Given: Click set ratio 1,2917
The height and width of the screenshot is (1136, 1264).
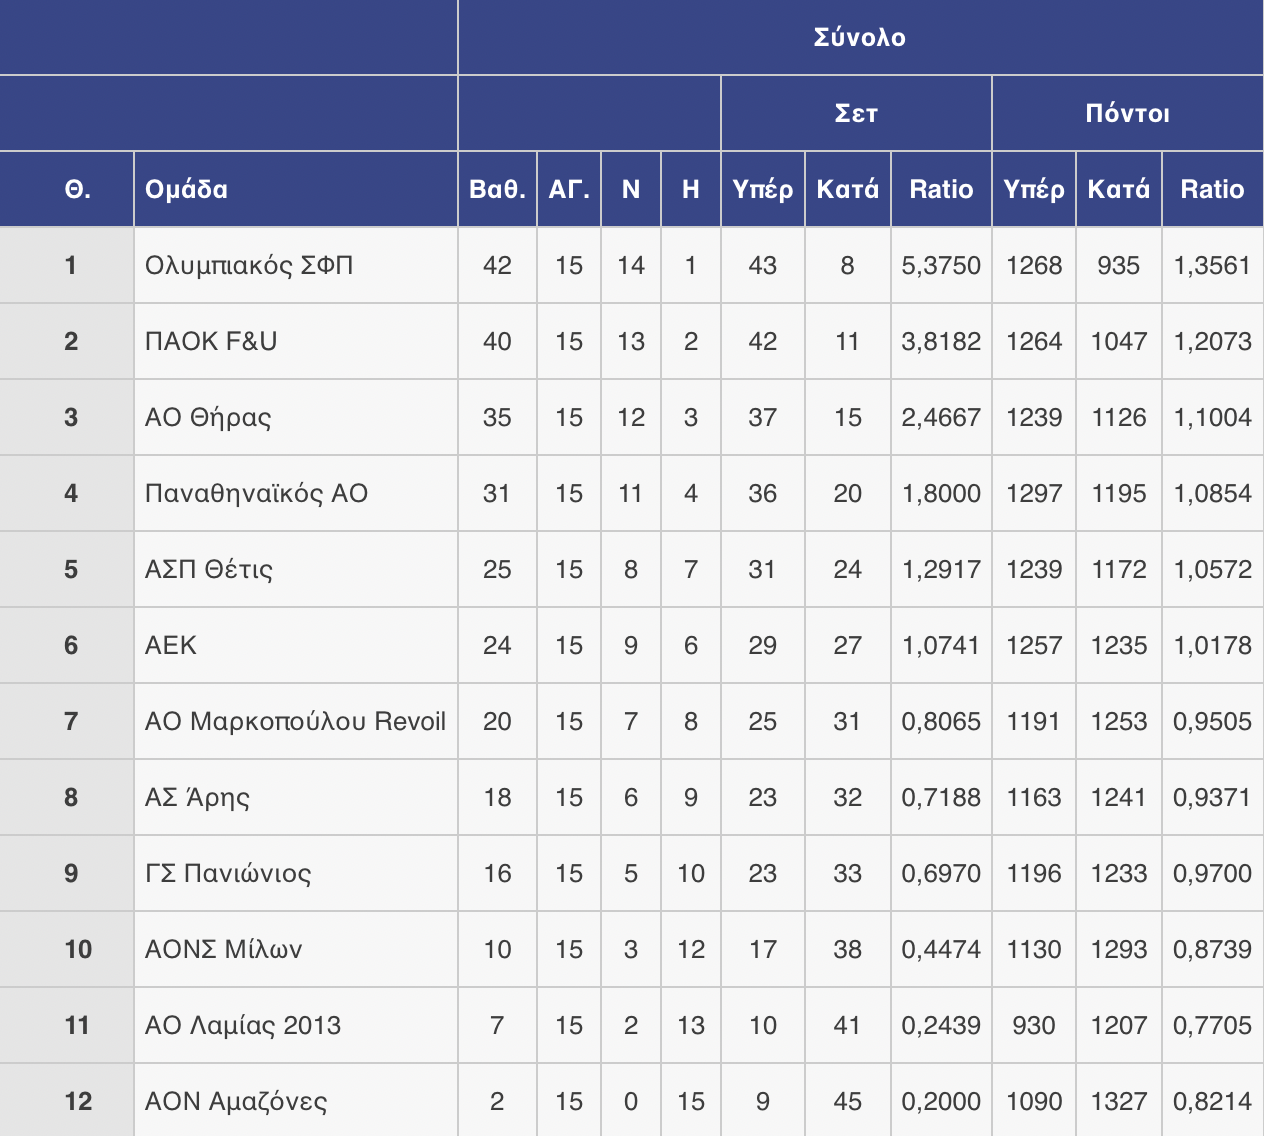Looking at the screenshot, I should pyautogui.click(x=941, y=569).
